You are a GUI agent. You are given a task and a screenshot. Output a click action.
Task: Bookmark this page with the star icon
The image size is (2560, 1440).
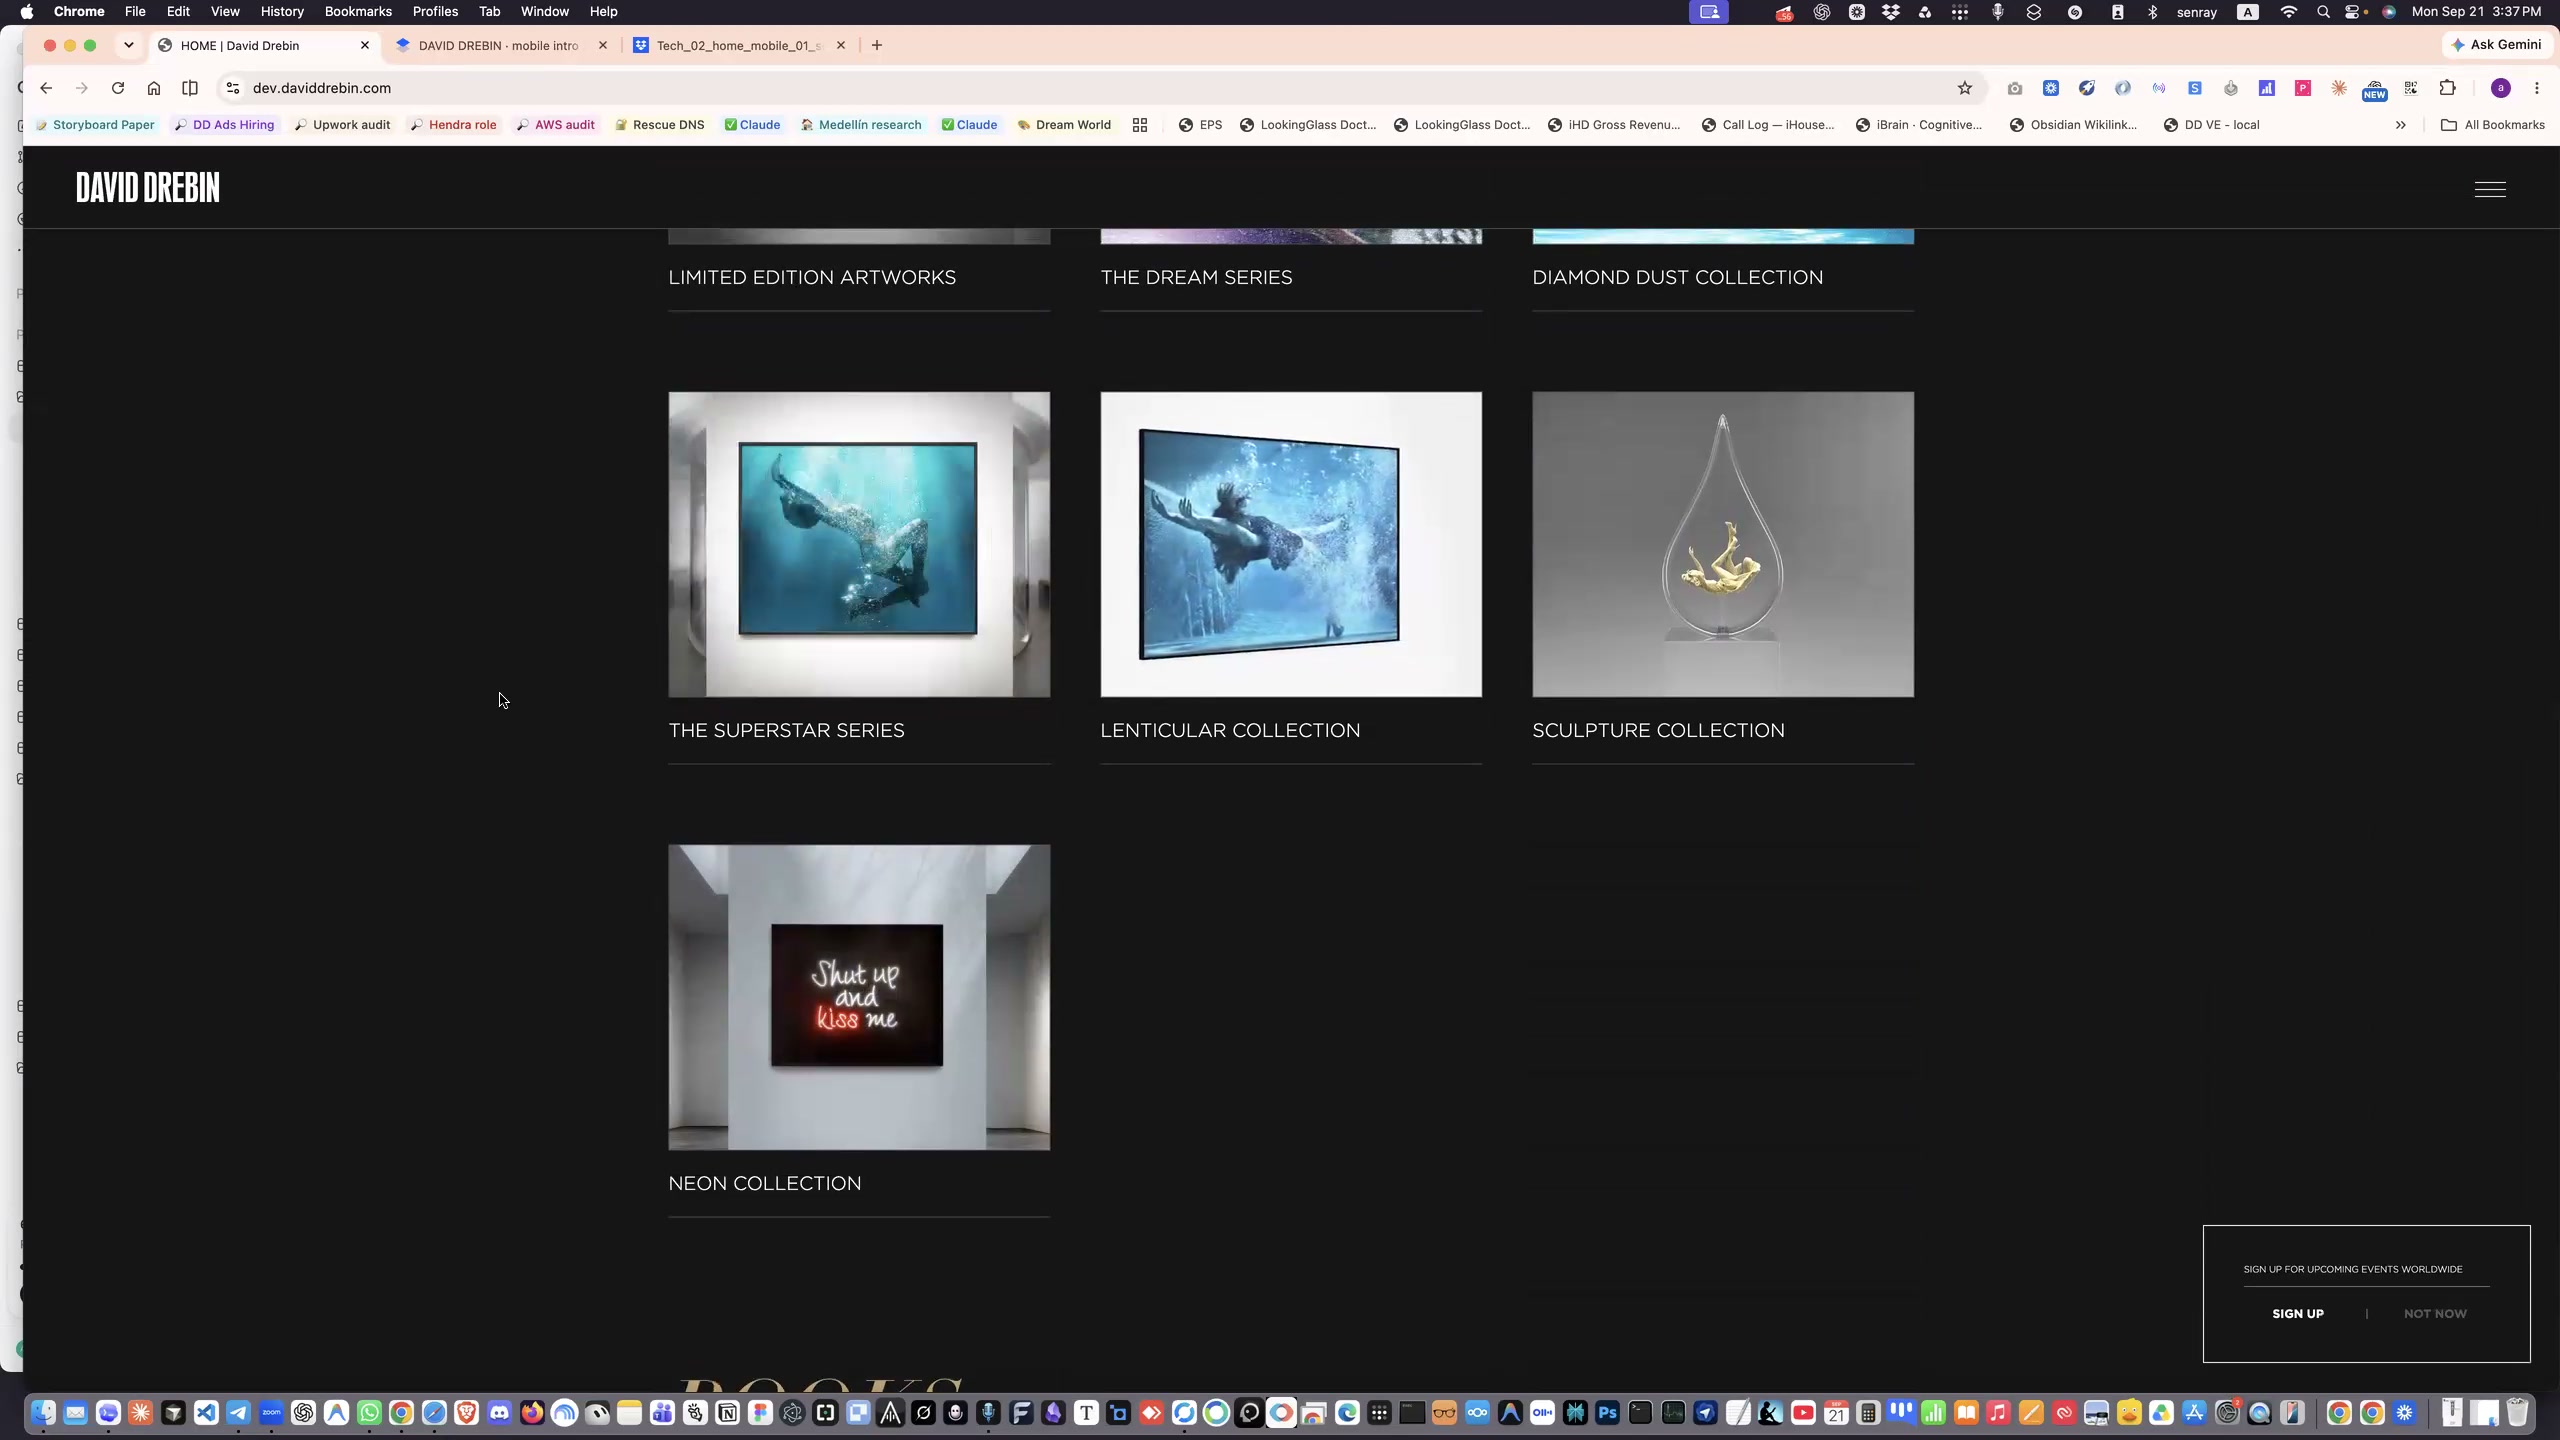click(1965, 88)
